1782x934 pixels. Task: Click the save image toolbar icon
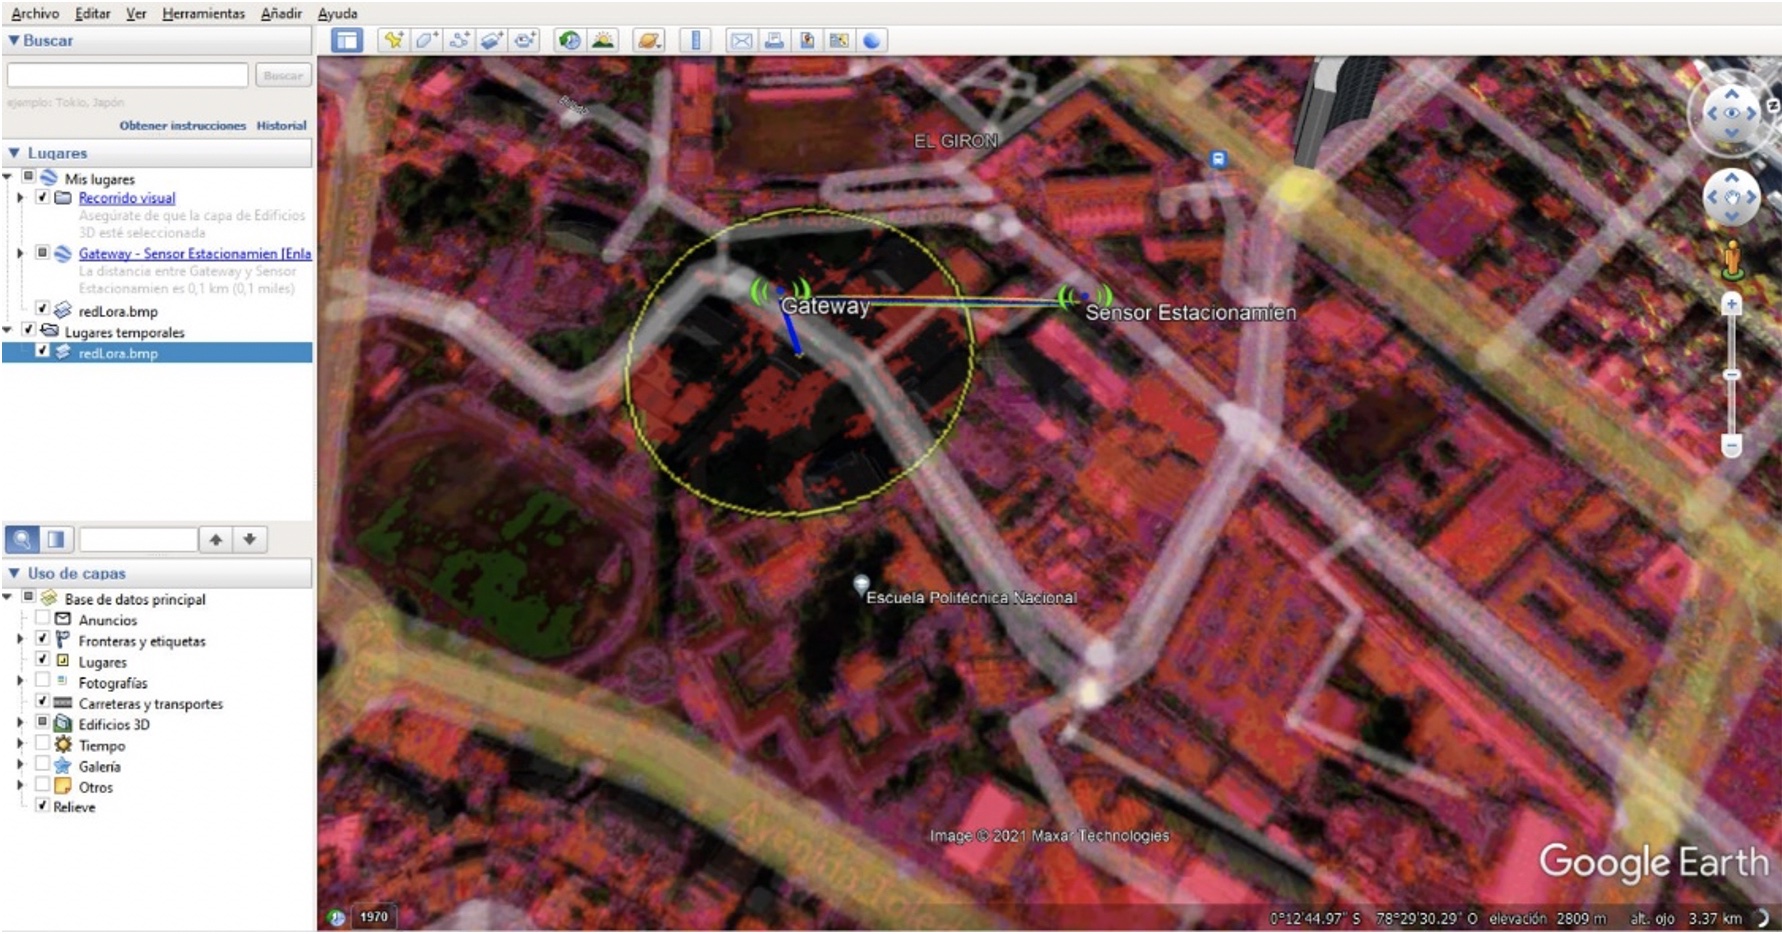coord(807,40)
